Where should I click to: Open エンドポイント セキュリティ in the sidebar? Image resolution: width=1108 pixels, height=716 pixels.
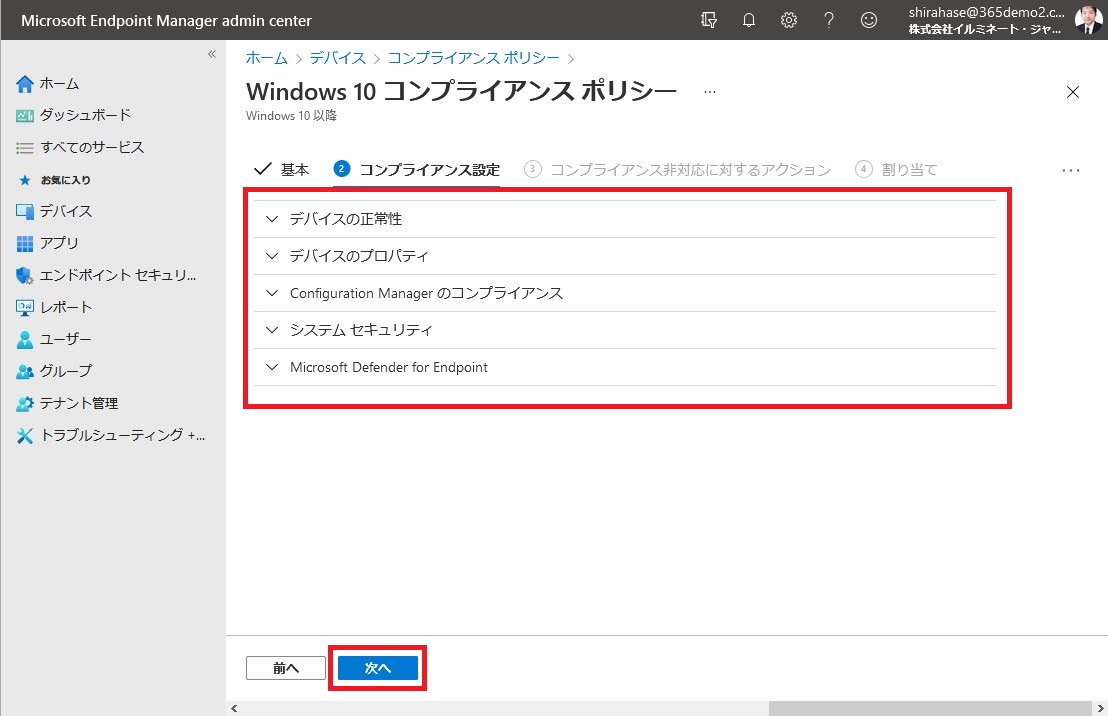point(118,276)
